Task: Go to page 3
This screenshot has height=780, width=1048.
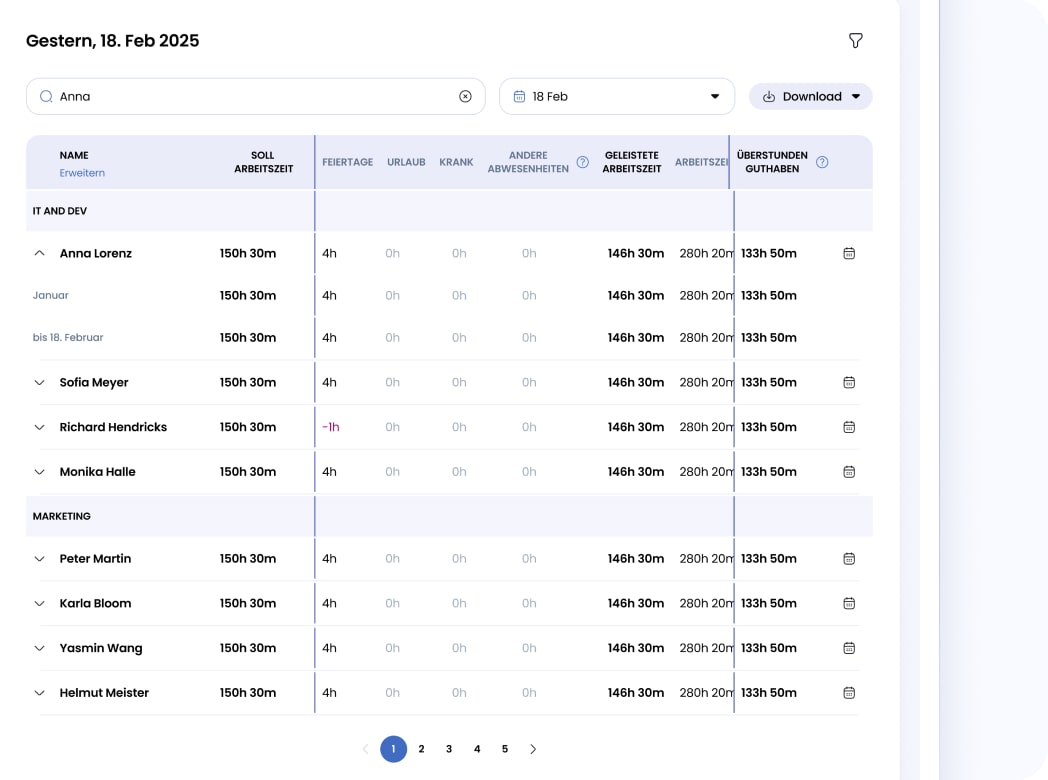Action: click(449, 749)
